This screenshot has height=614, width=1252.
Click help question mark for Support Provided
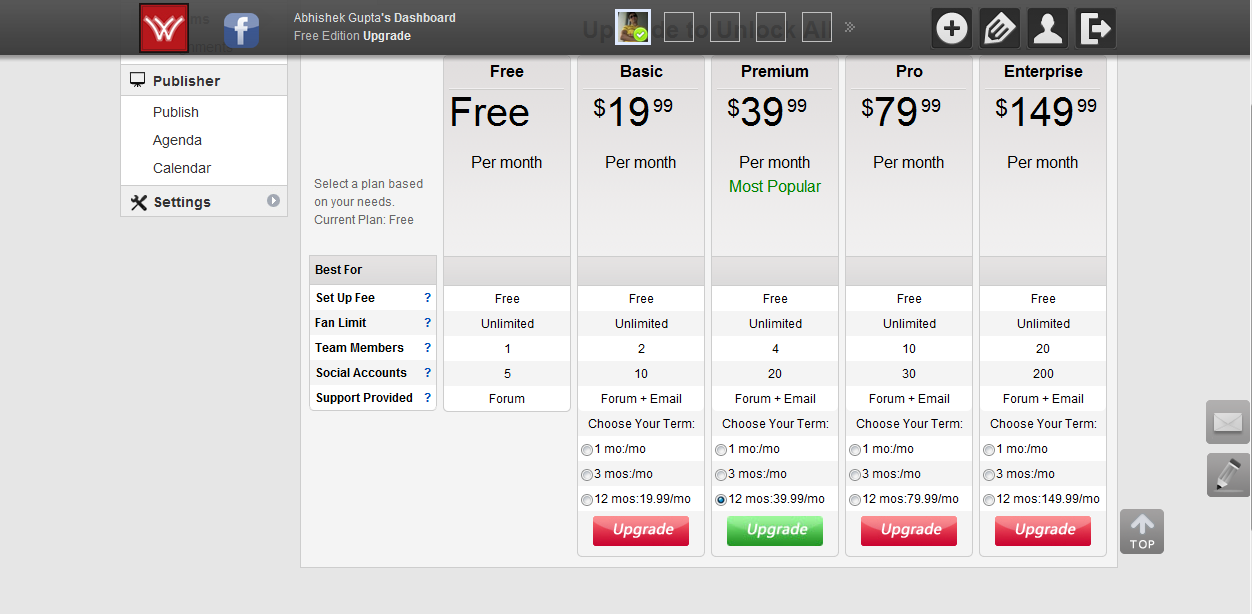[428, 398]
